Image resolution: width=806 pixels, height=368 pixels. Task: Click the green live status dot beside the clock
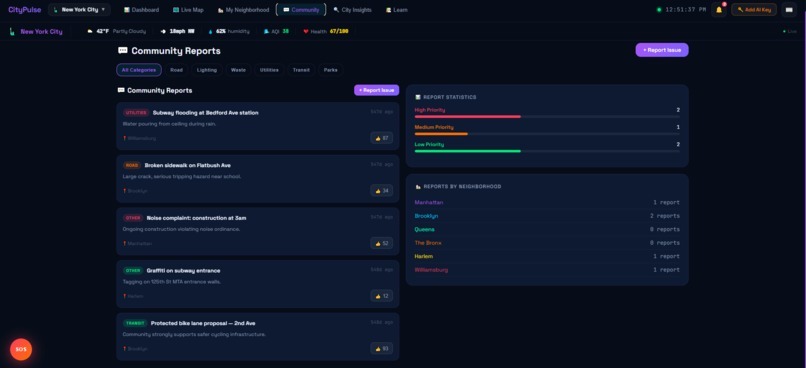coord(659,10)
